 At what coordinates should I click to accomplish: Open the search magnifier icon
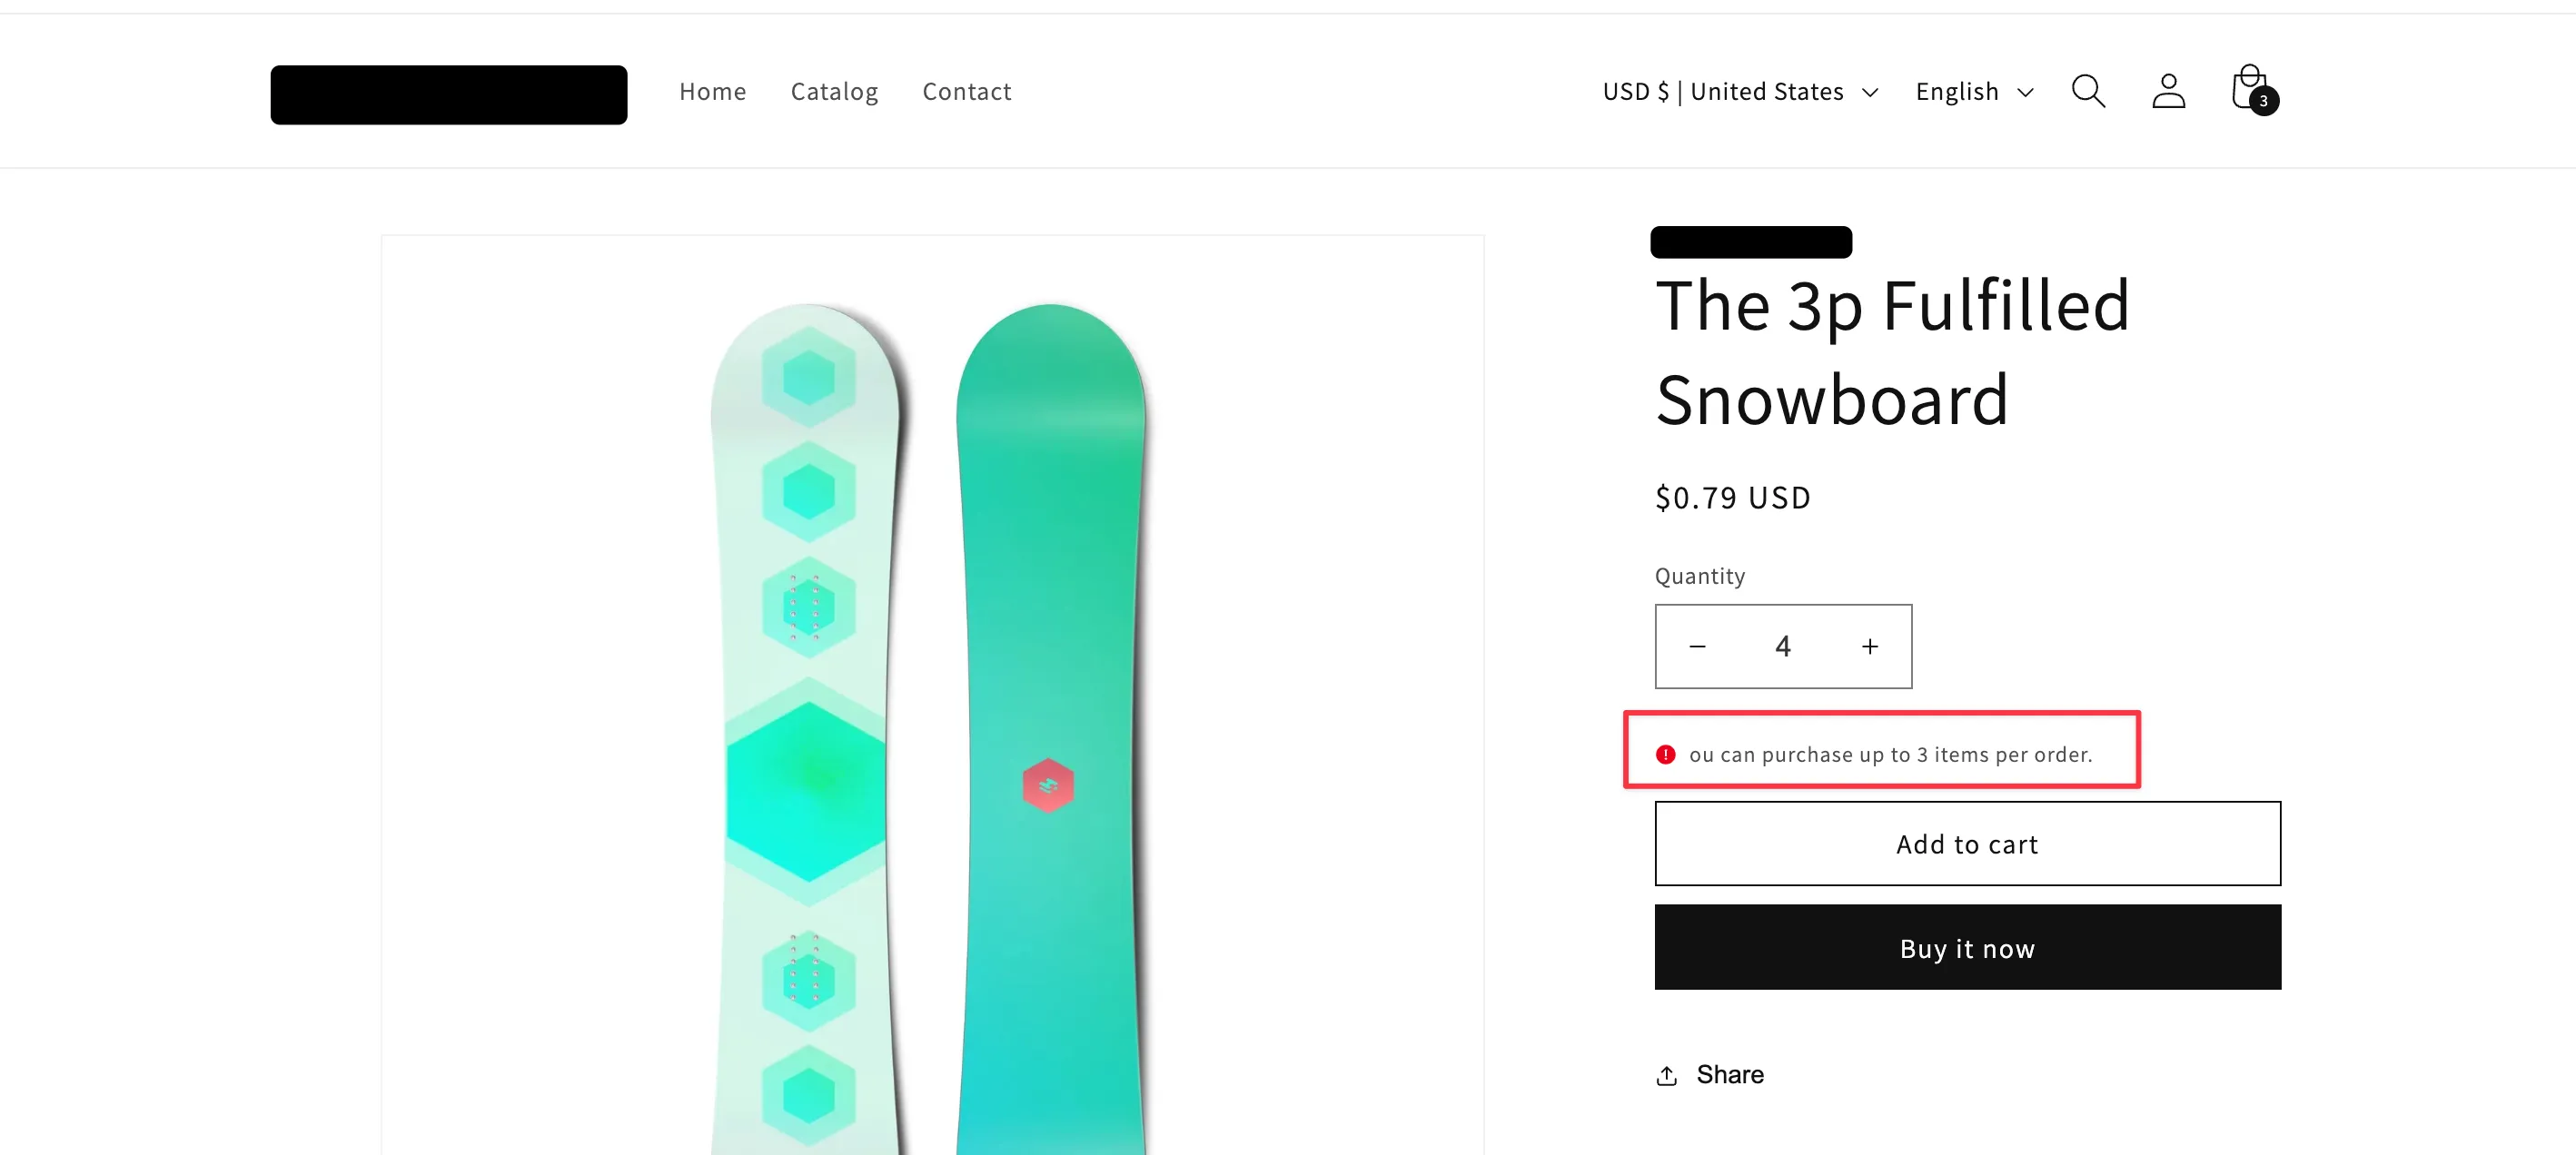click(2087, 91)
